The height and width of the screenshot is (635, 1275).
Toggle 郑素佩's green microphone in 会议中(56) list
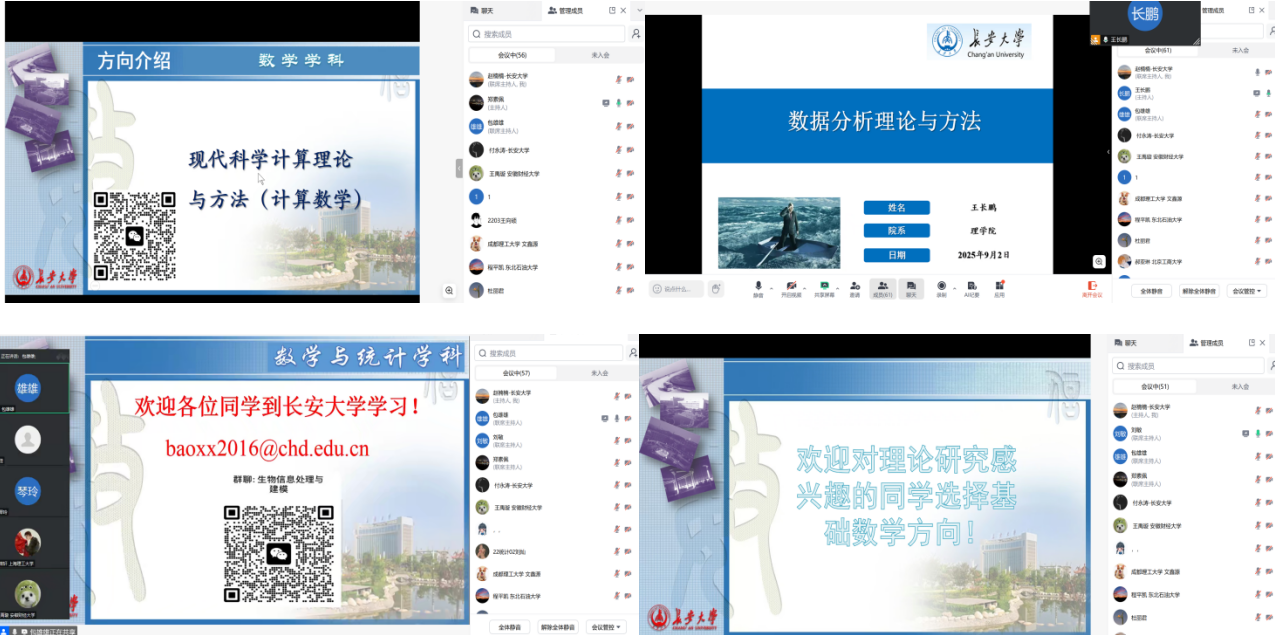(x=618, y=103)
